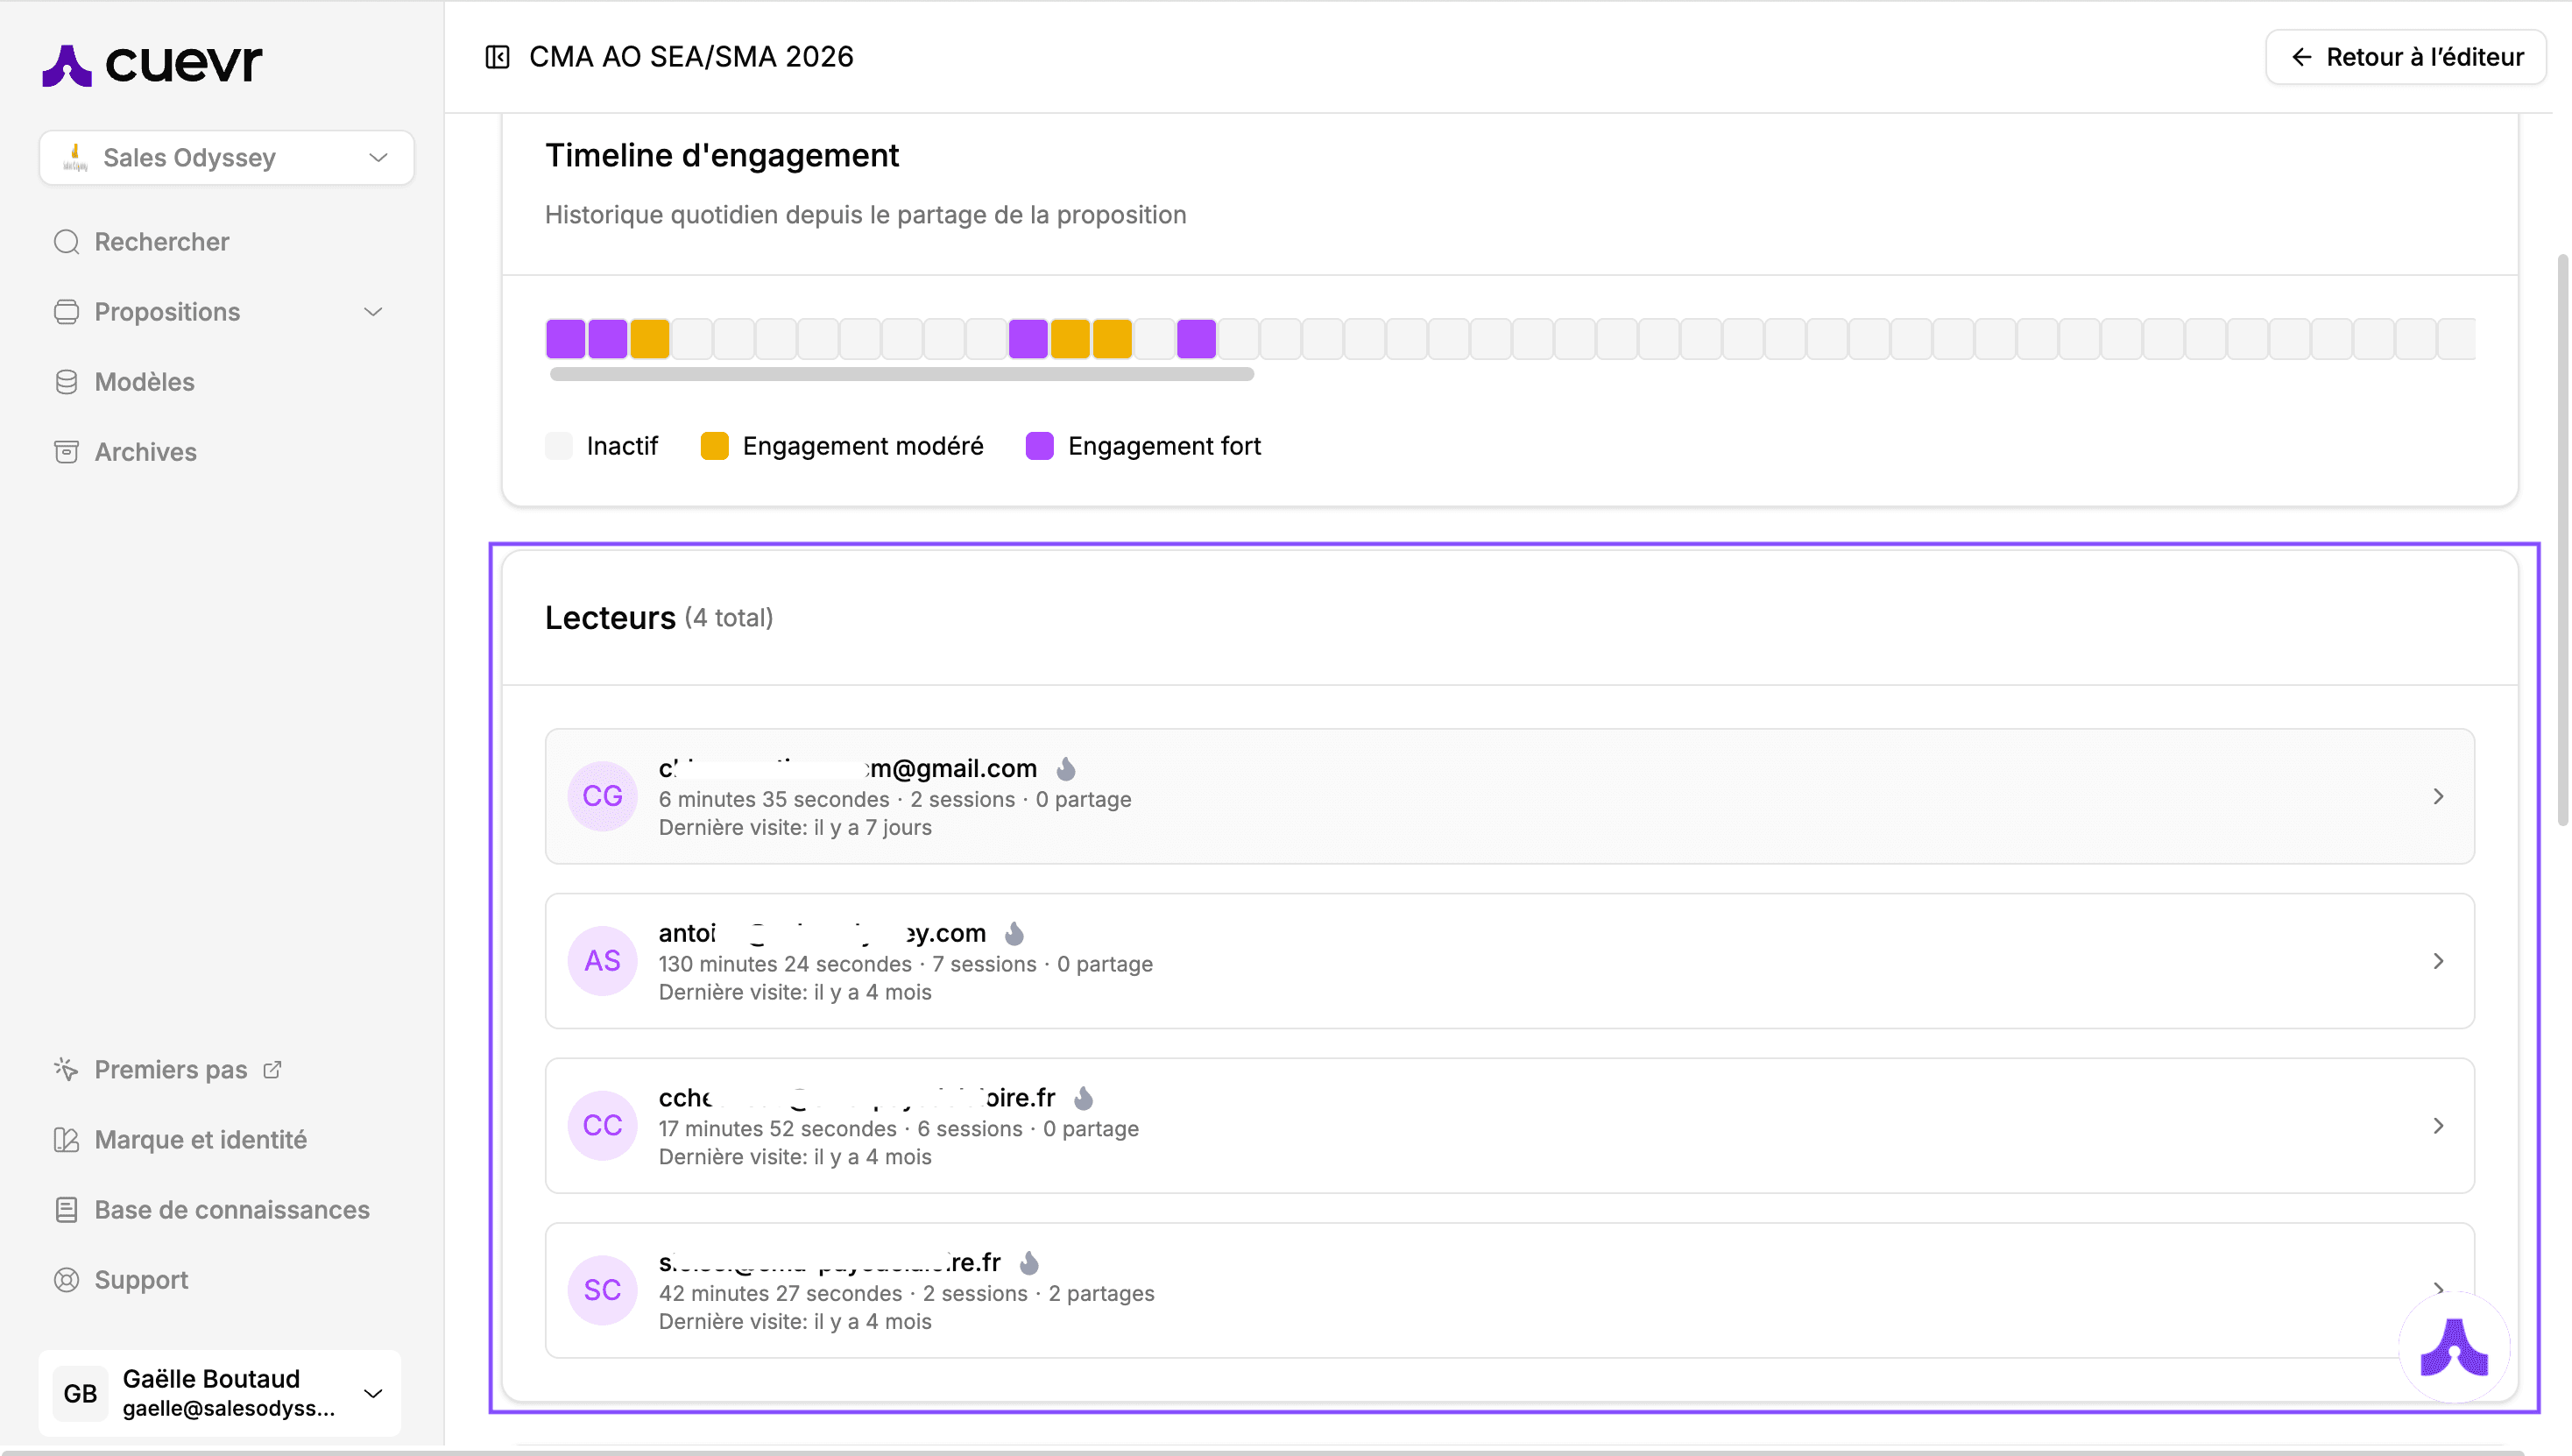Click the timeline horizontal scrollbar

tap(901, 374)
